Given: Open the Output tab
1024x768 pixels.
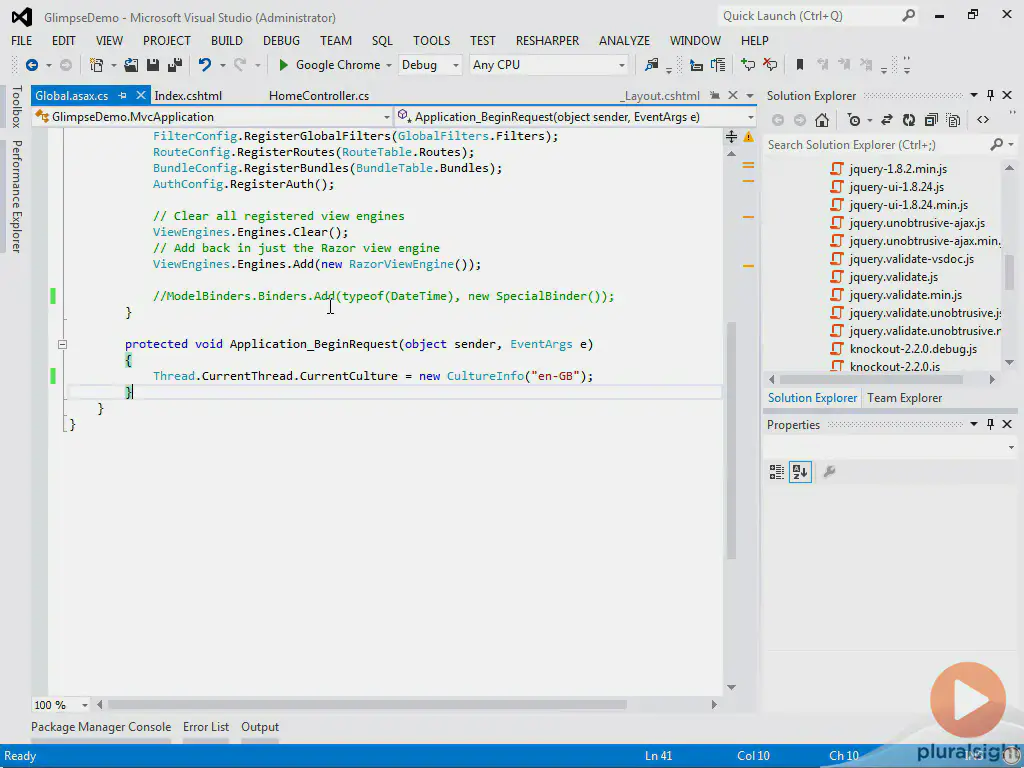Looking at the screenshot, I should click(x=260, y=727).
